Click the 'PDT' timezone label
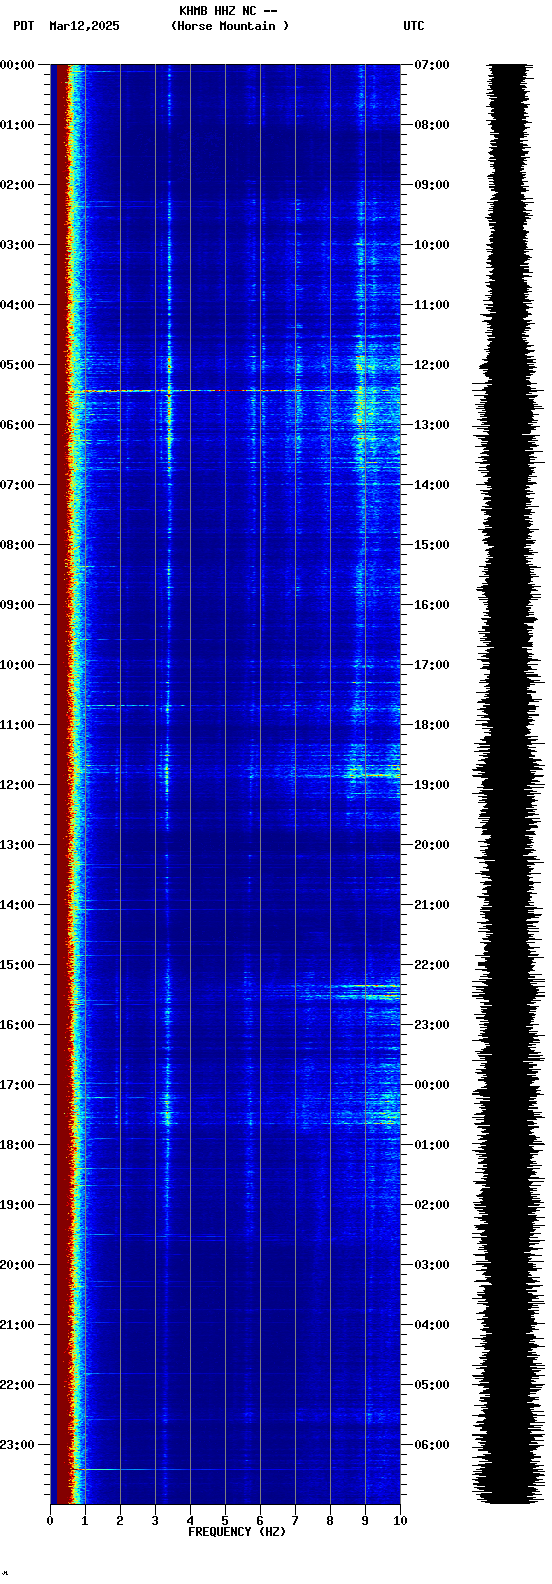 click(24, 26)
